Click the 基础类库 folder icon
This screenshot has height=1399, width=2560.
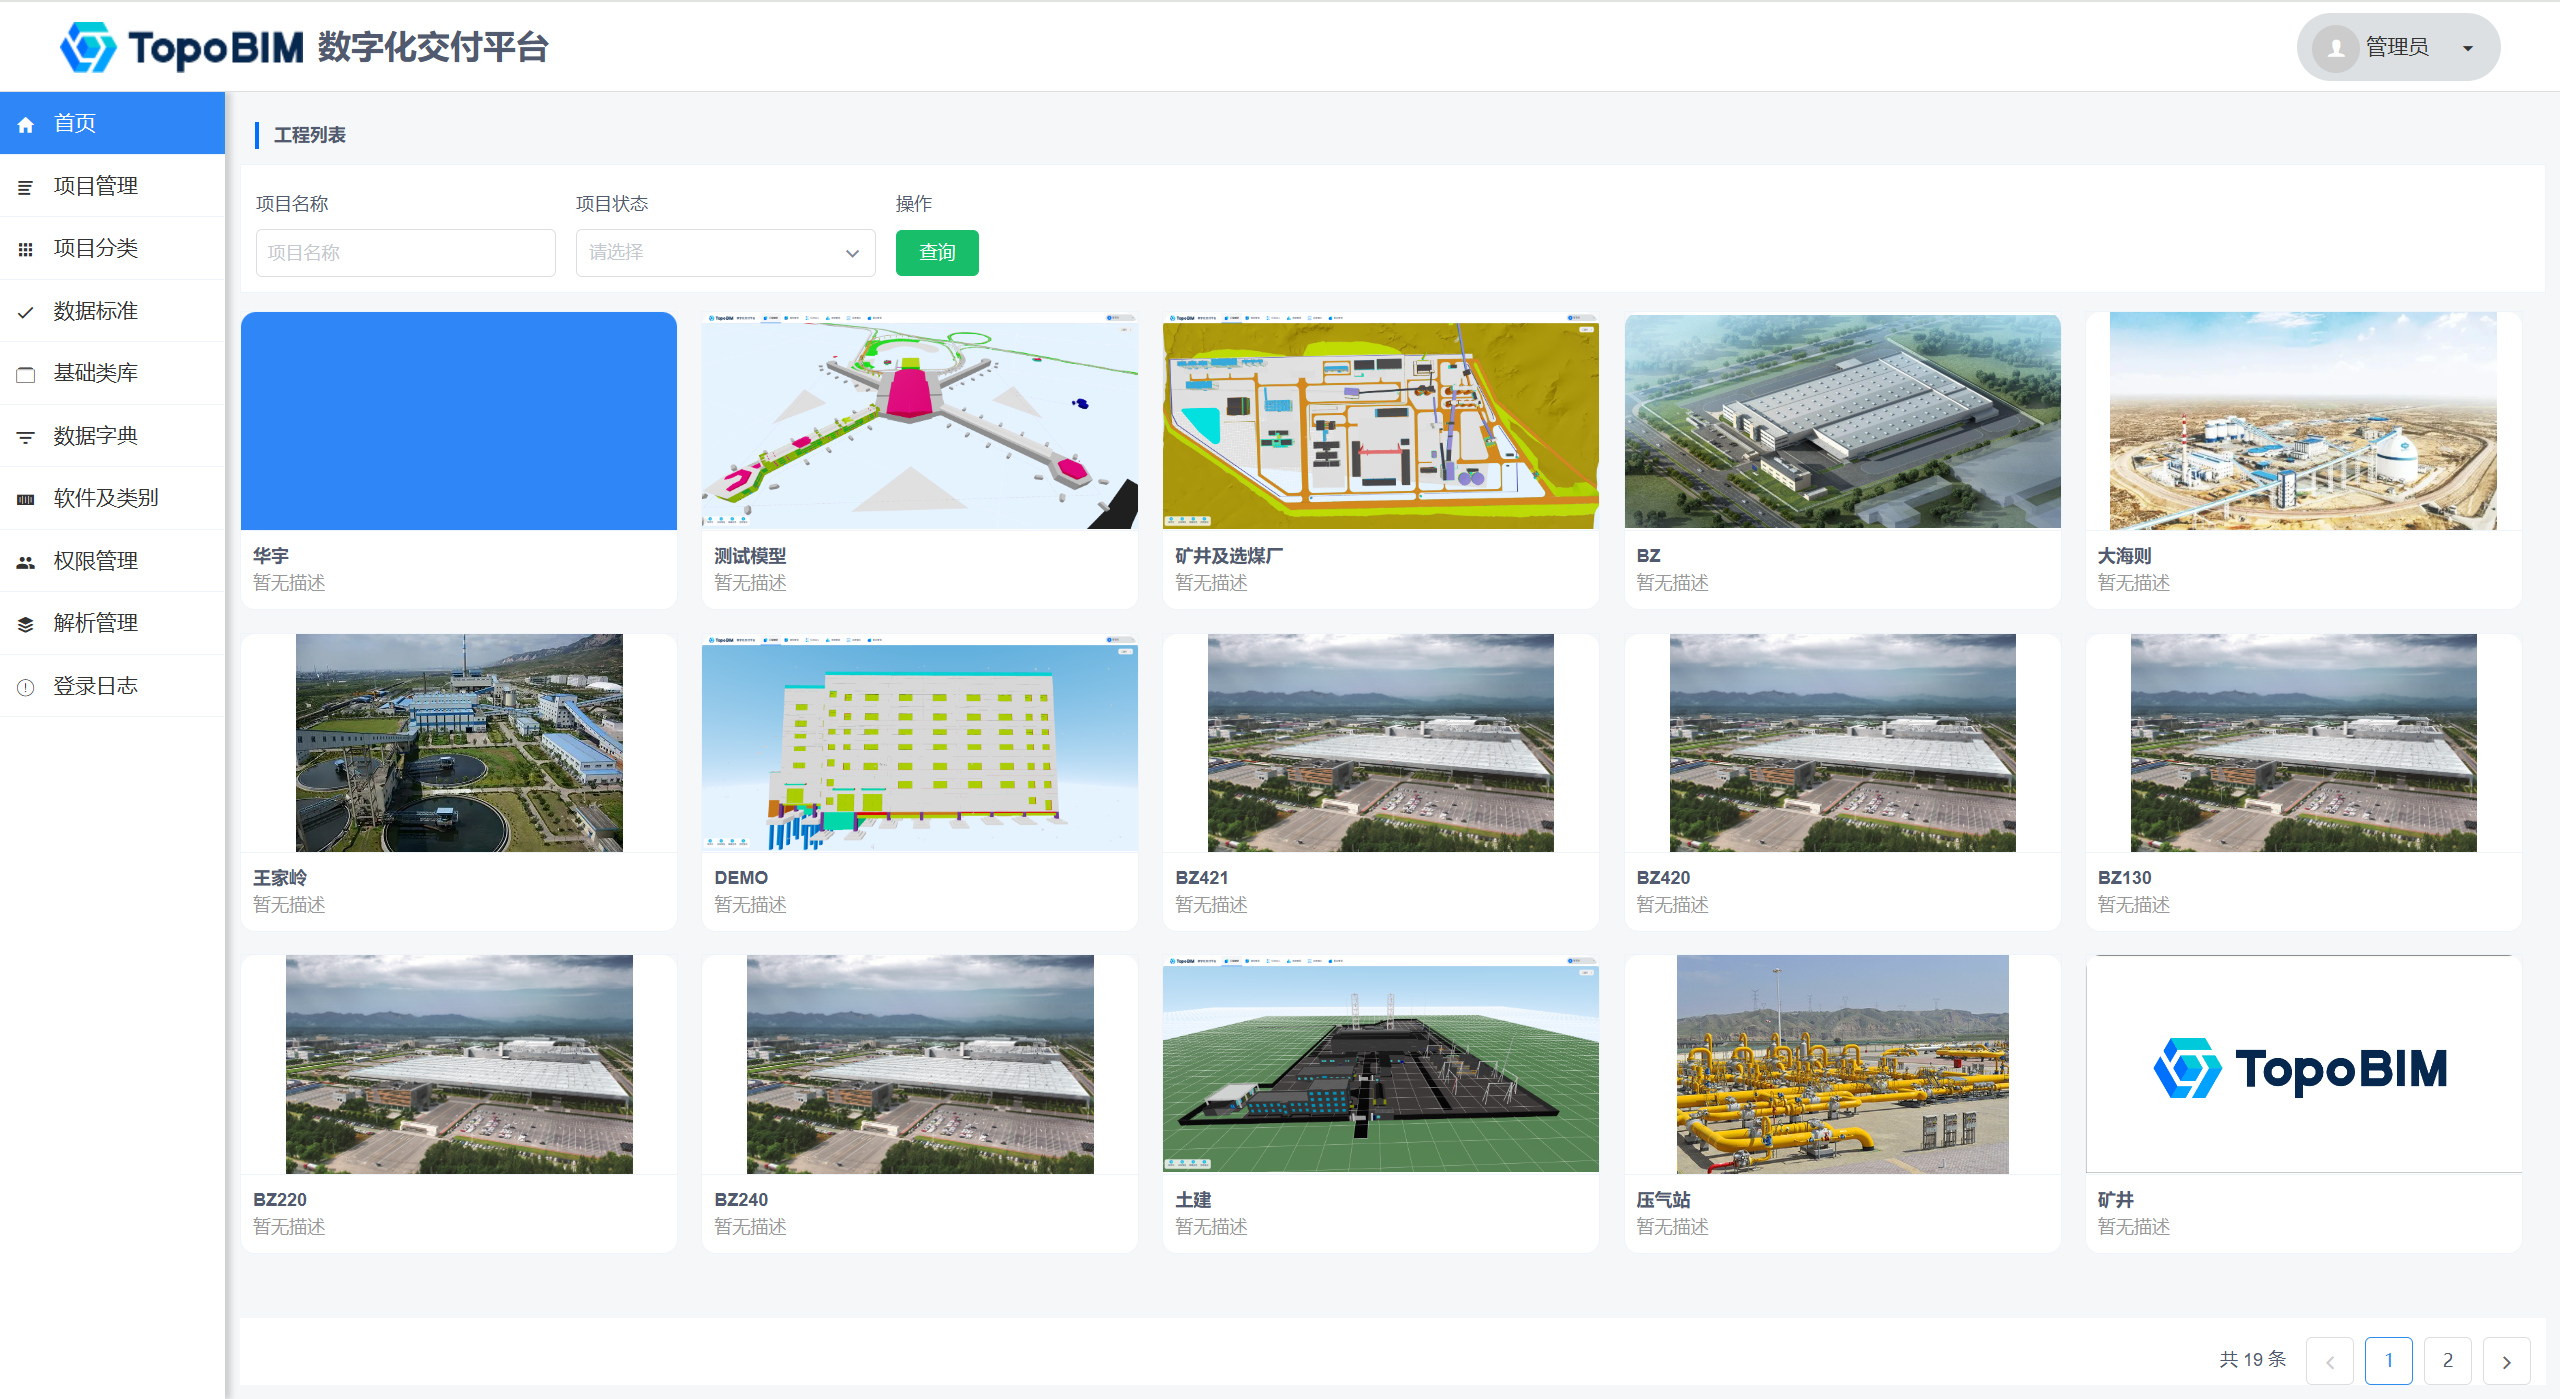tap(26, 374)
